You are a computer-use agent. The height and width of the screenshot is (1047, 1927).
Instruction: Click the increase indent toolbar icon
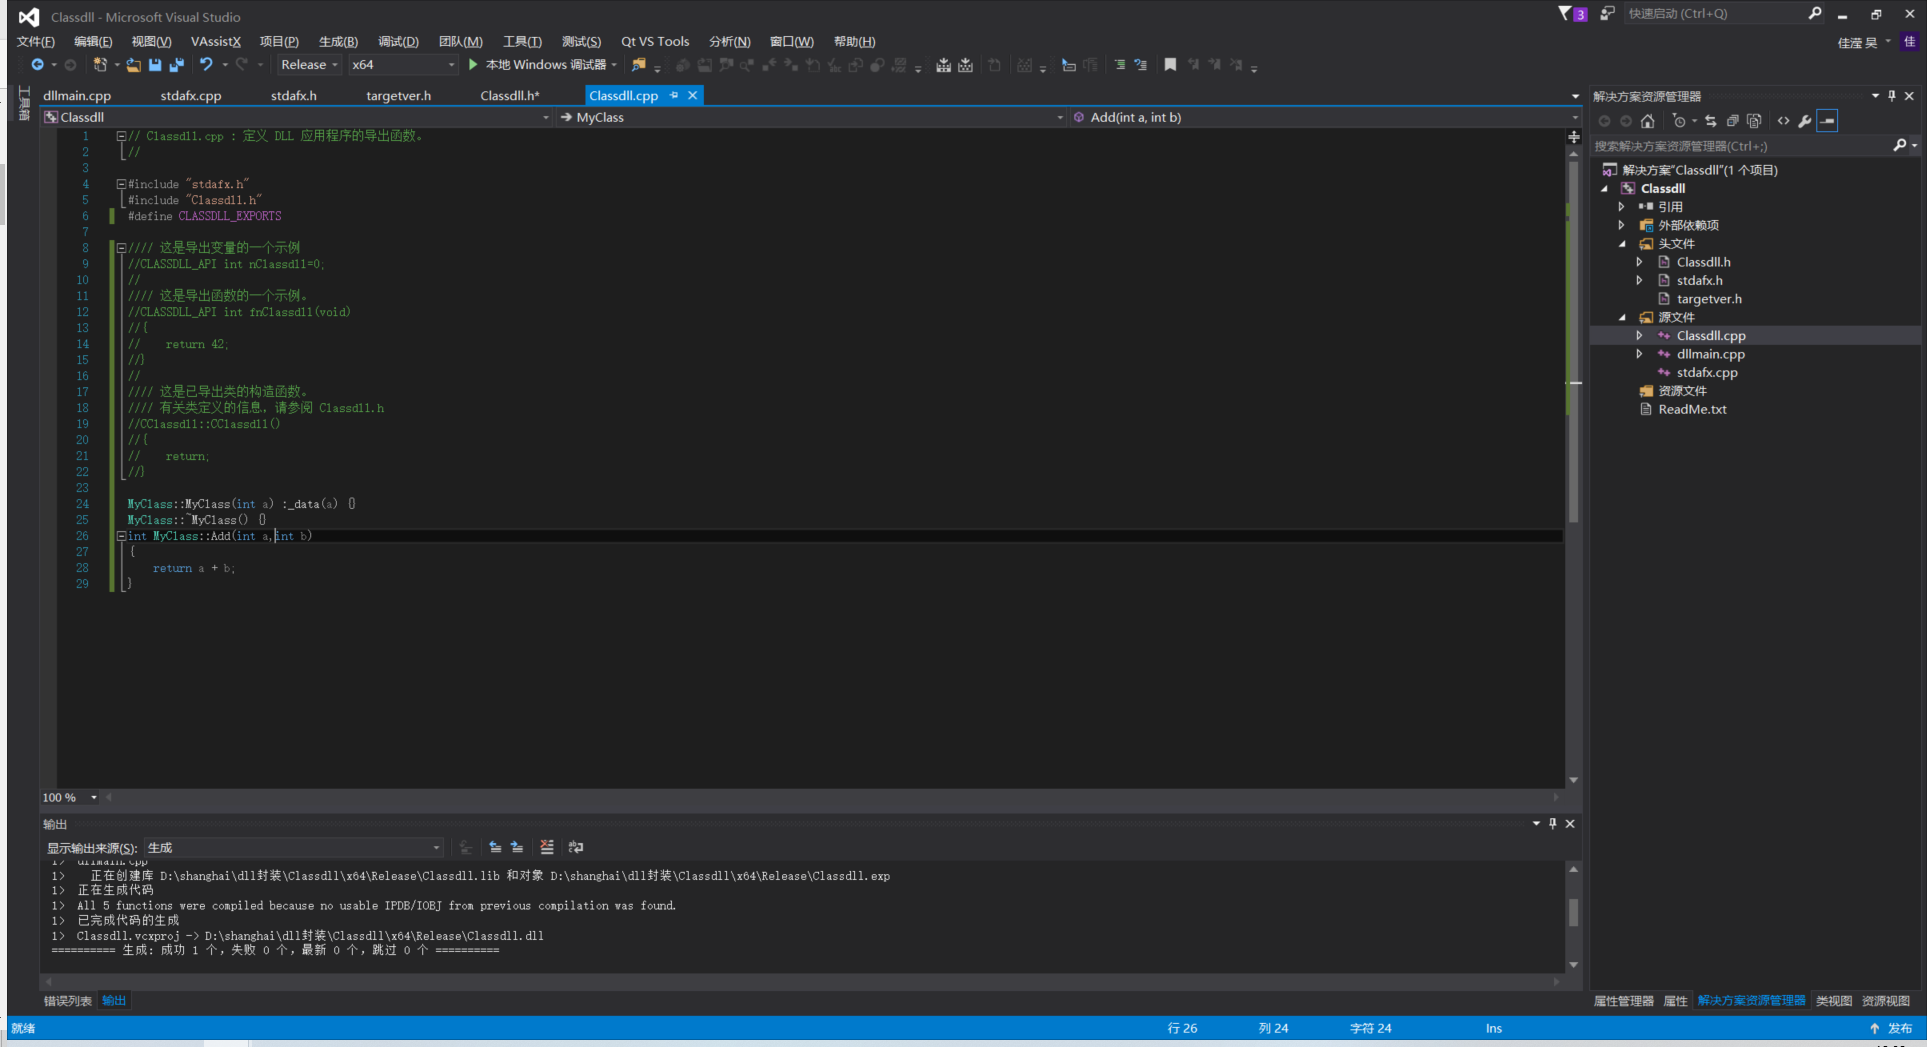[x=1120, y=65]
